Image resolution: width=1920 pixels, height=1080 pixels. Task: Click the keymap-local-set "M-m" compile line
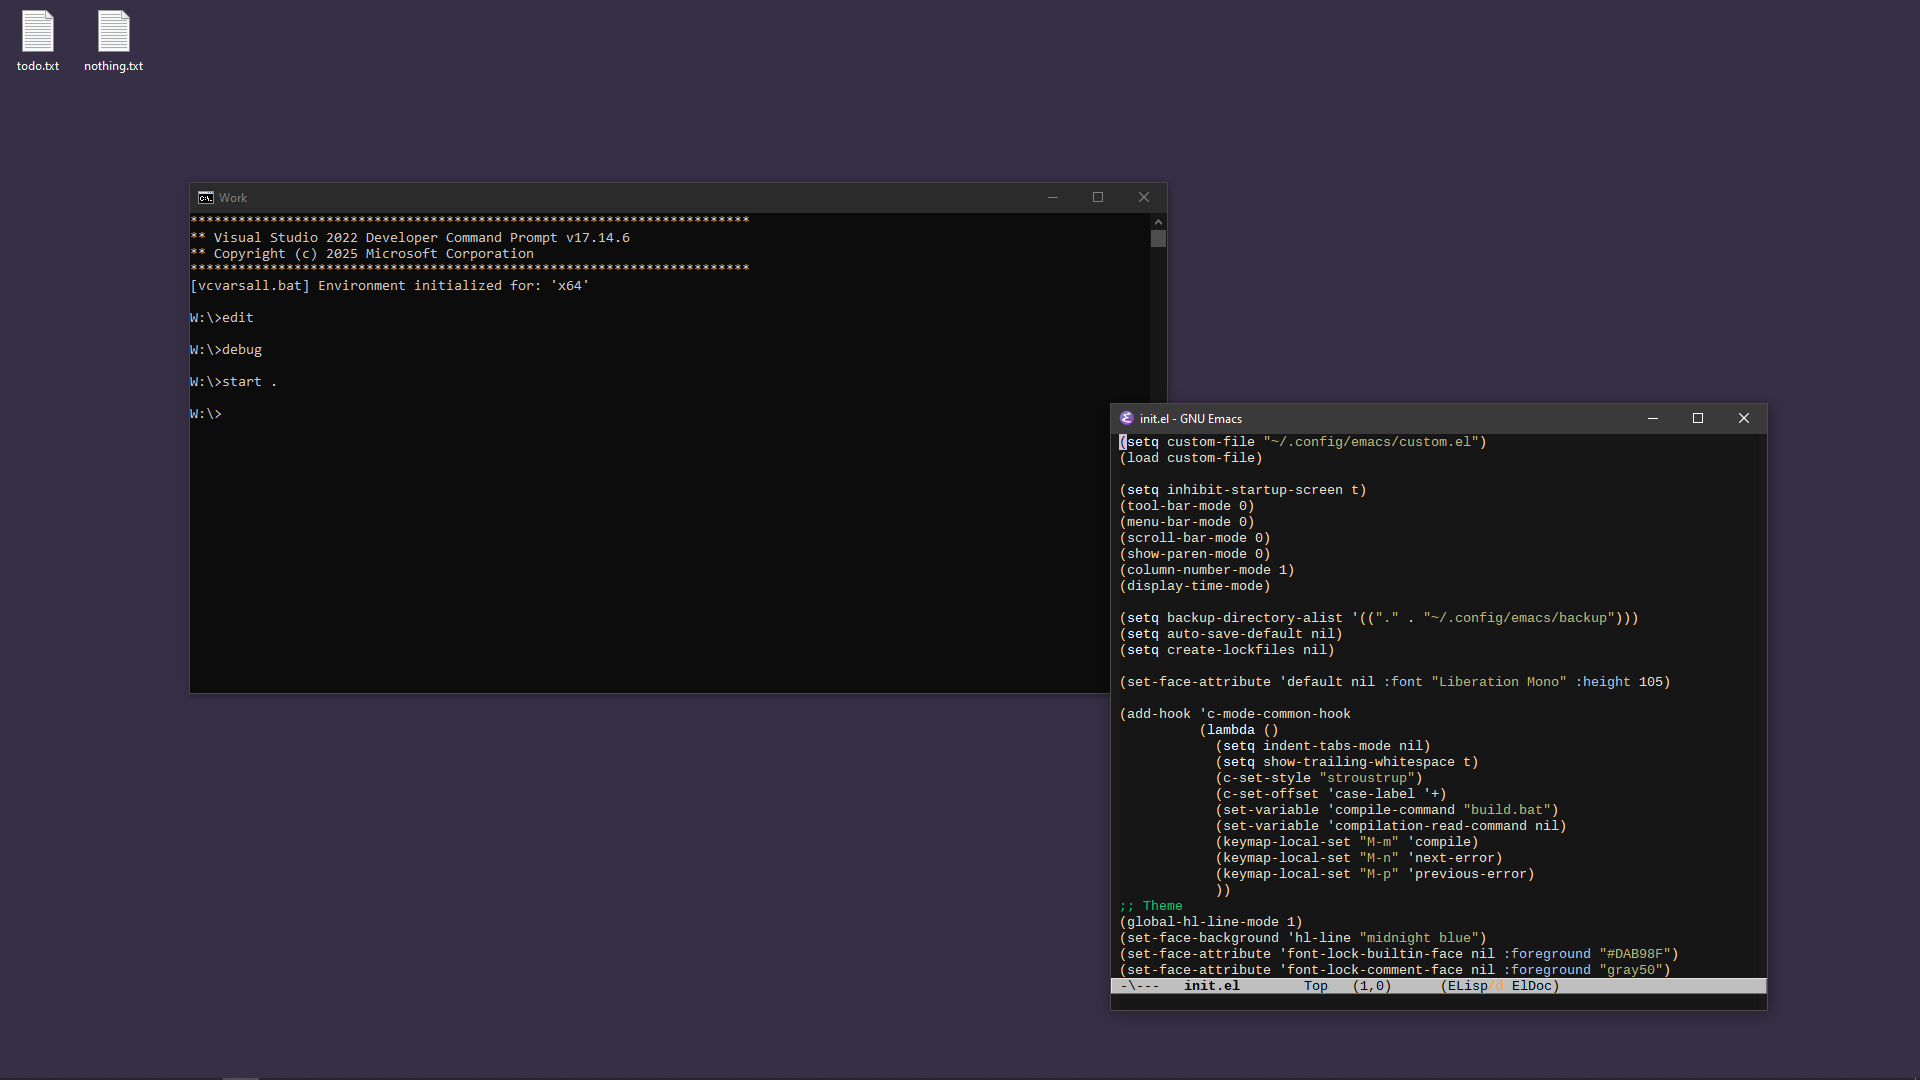point(1347,842)
